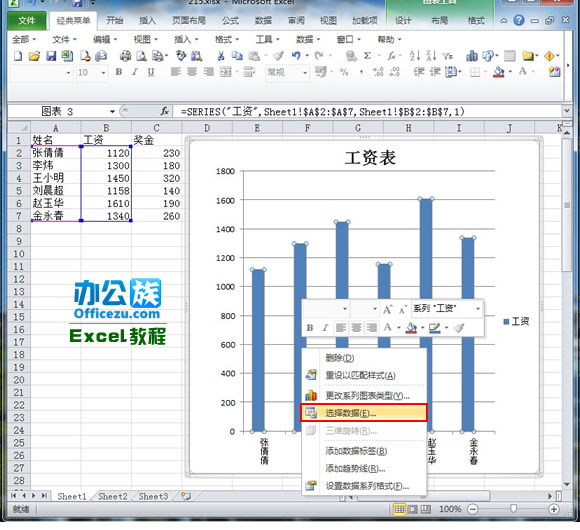
Task: Click the Cut scissors icon
Action: click(221, 56)
